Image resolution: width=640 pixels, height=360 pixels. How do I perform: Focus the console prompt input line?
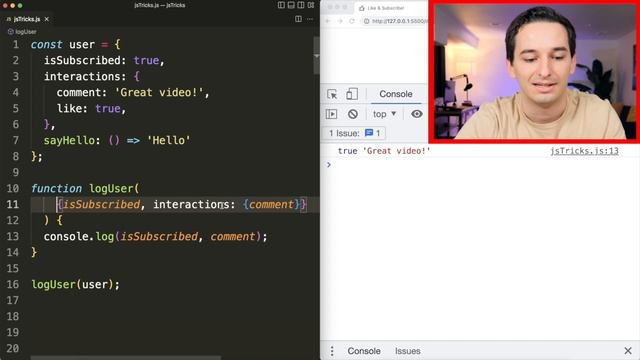point(480,165)
